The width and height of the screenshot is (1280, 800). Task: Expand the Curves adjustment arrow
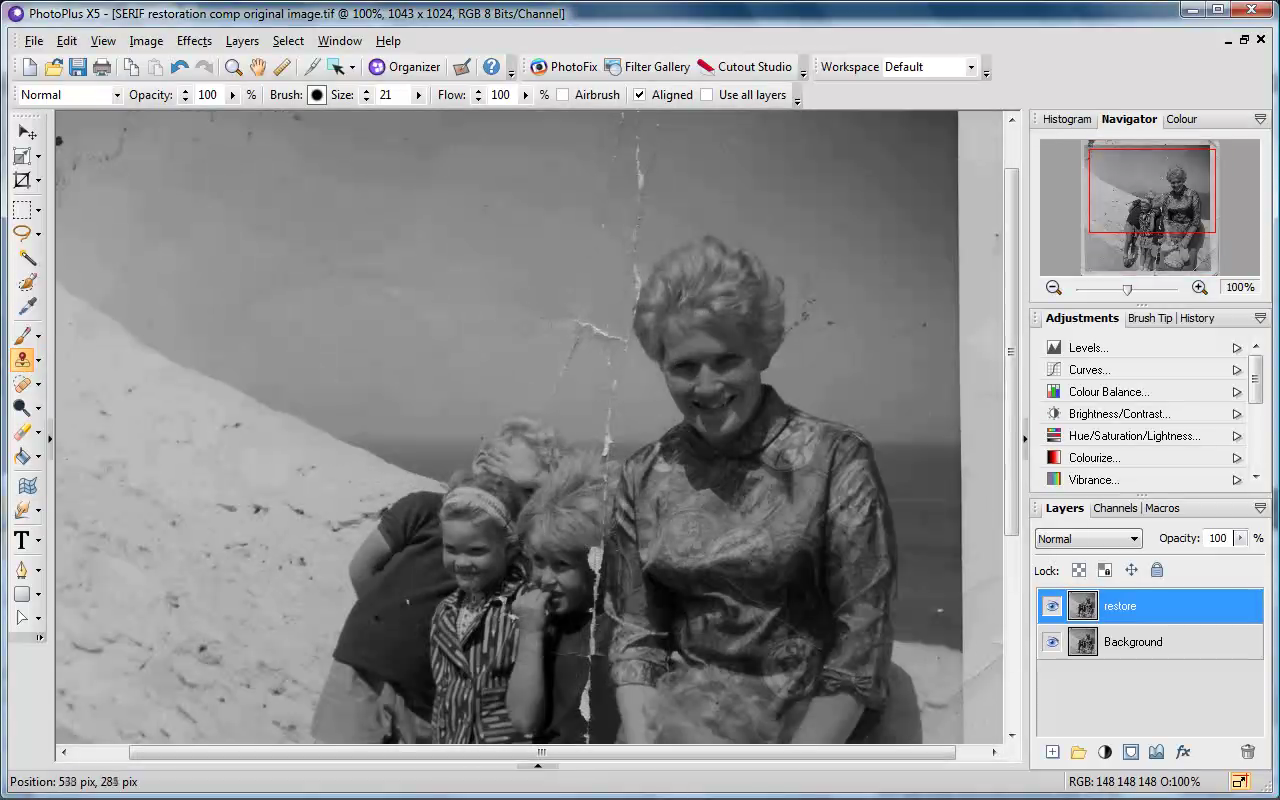click(x=1237, y=370)
